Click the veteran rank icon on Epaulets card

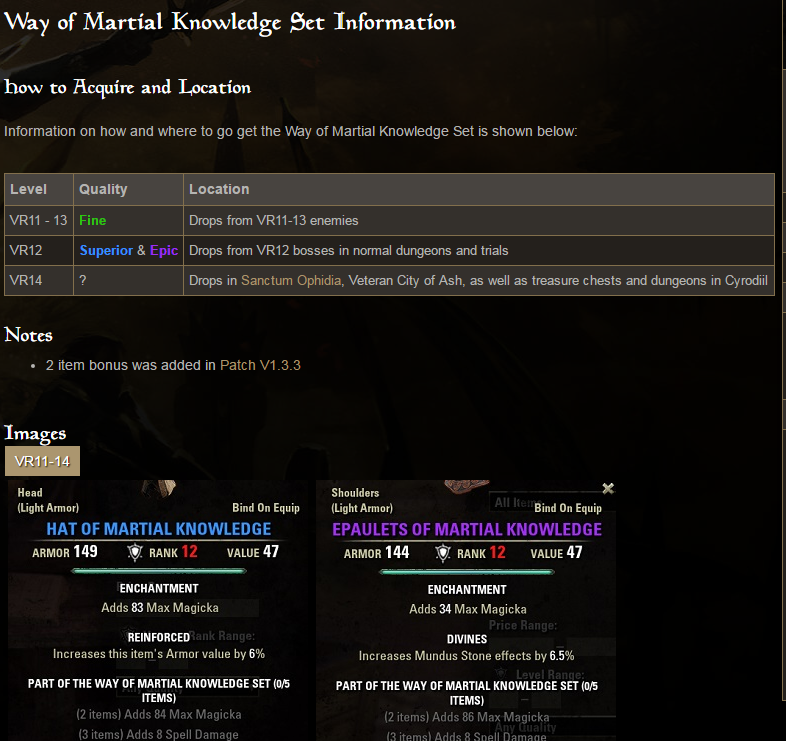coord(445,553)
